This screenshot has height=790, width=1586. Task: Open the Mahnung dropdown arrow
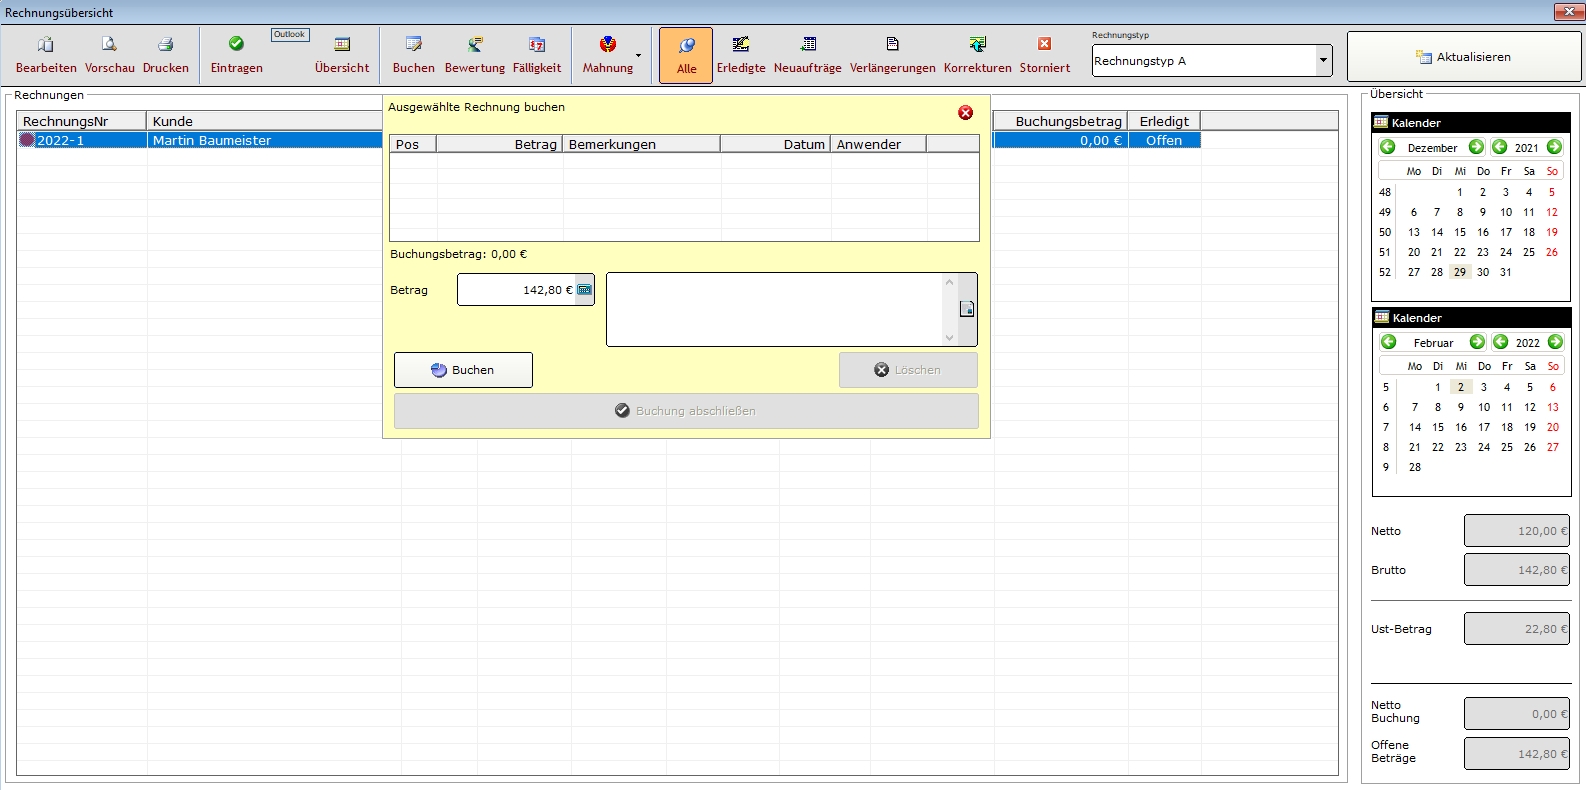tap(639, 56)
